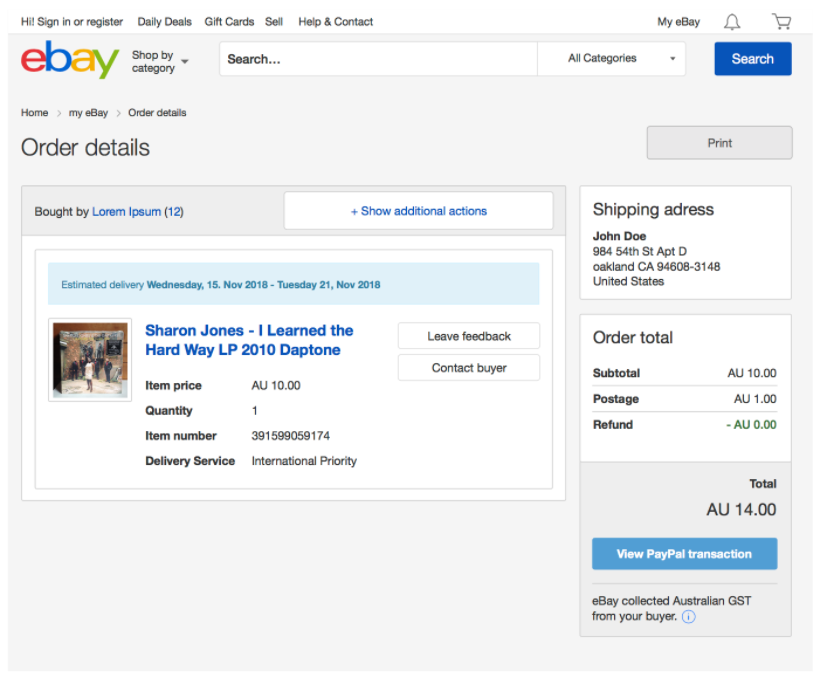
Task: Open the All Categories dropdown
Action: (x=612, y=59)
